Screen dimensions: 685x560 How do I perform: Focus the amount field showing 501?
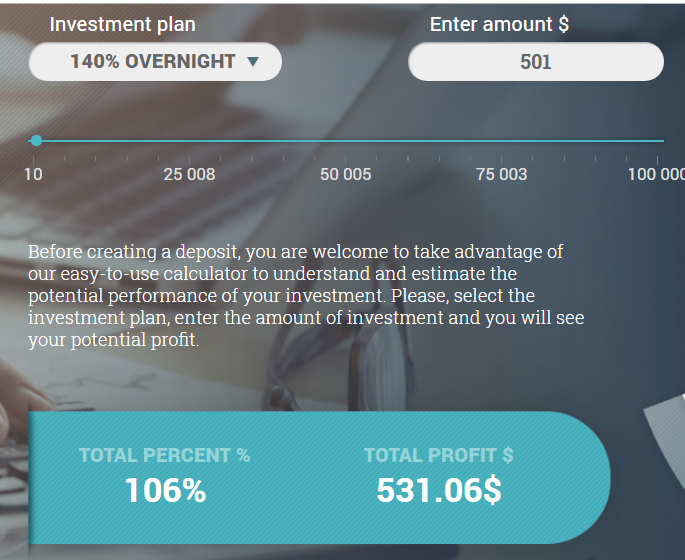(x=536, y=62)
